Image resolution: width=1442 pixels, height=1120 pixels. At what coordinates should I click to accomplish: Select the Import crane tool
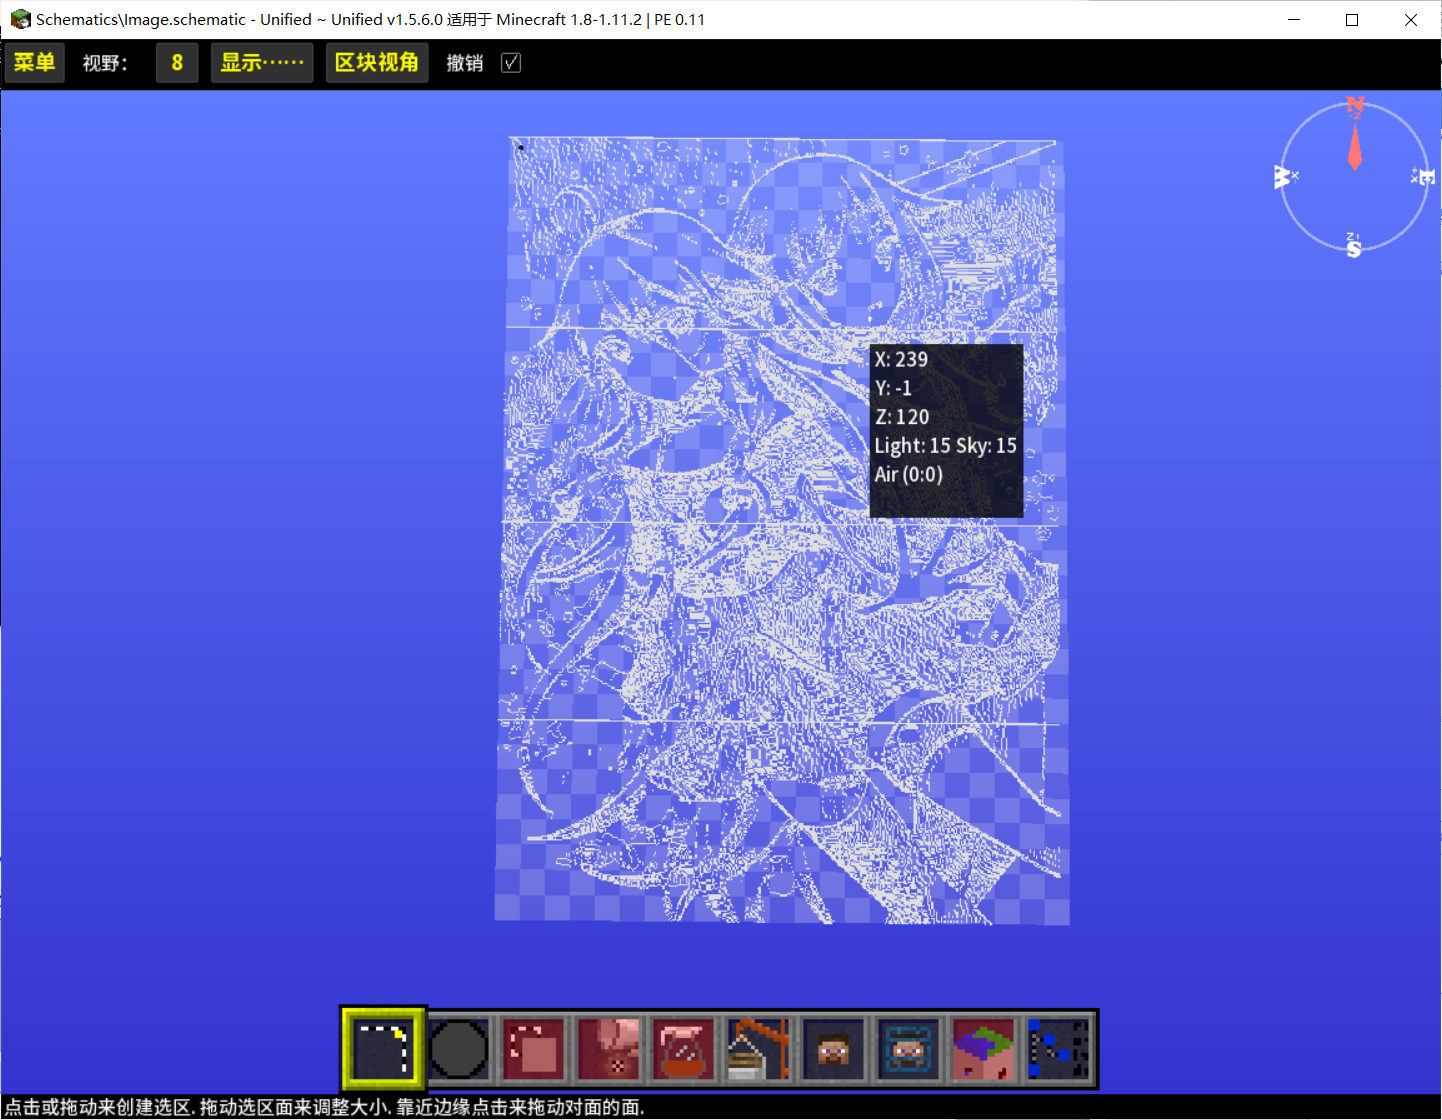coord(759,1049)
